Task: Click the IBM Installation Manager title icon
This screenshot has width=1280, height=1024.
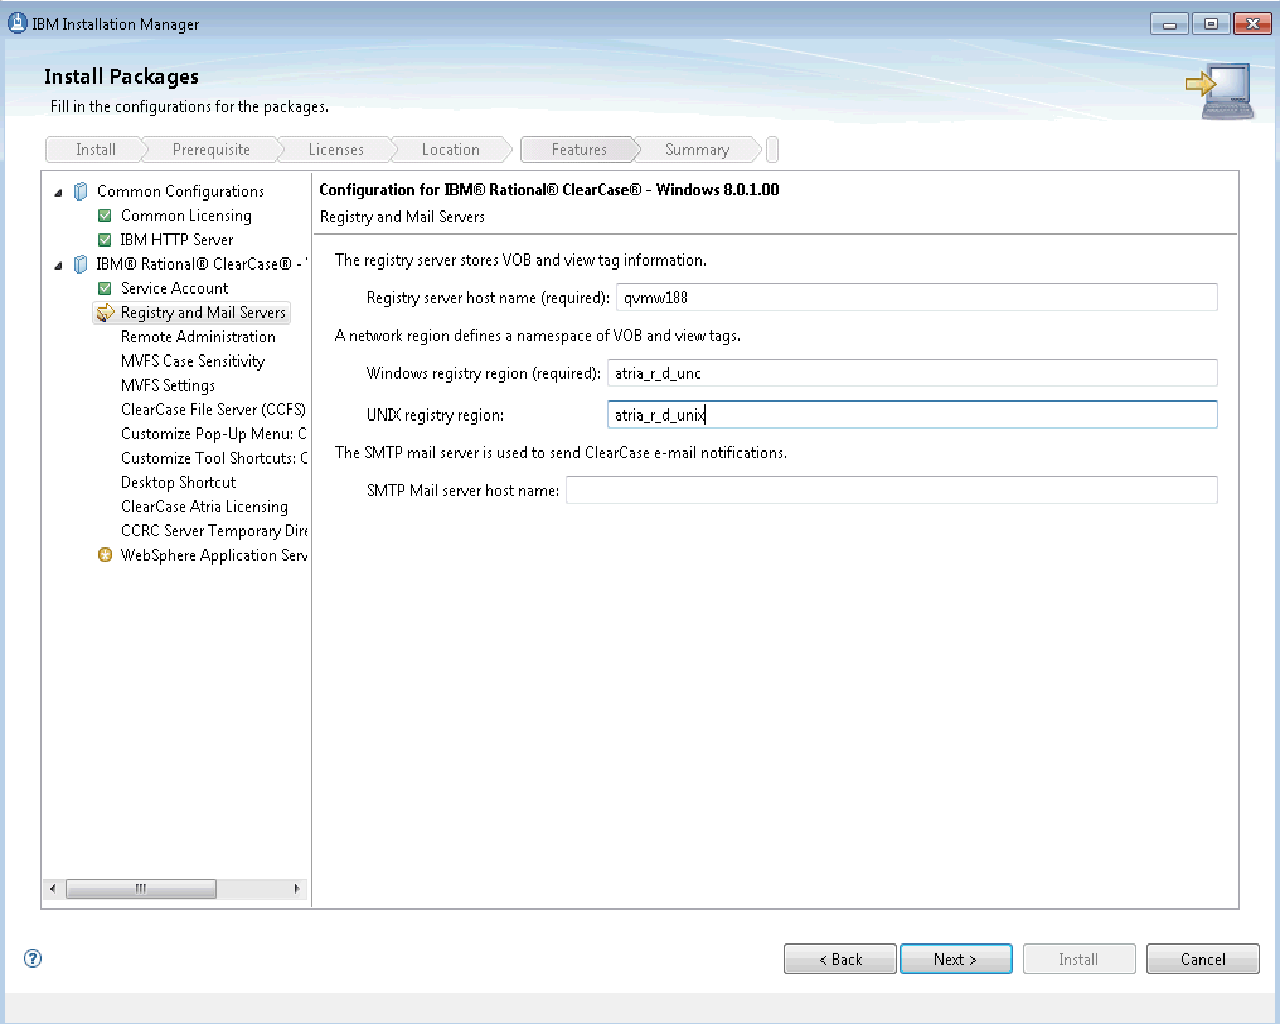Action: coord(17,23)
